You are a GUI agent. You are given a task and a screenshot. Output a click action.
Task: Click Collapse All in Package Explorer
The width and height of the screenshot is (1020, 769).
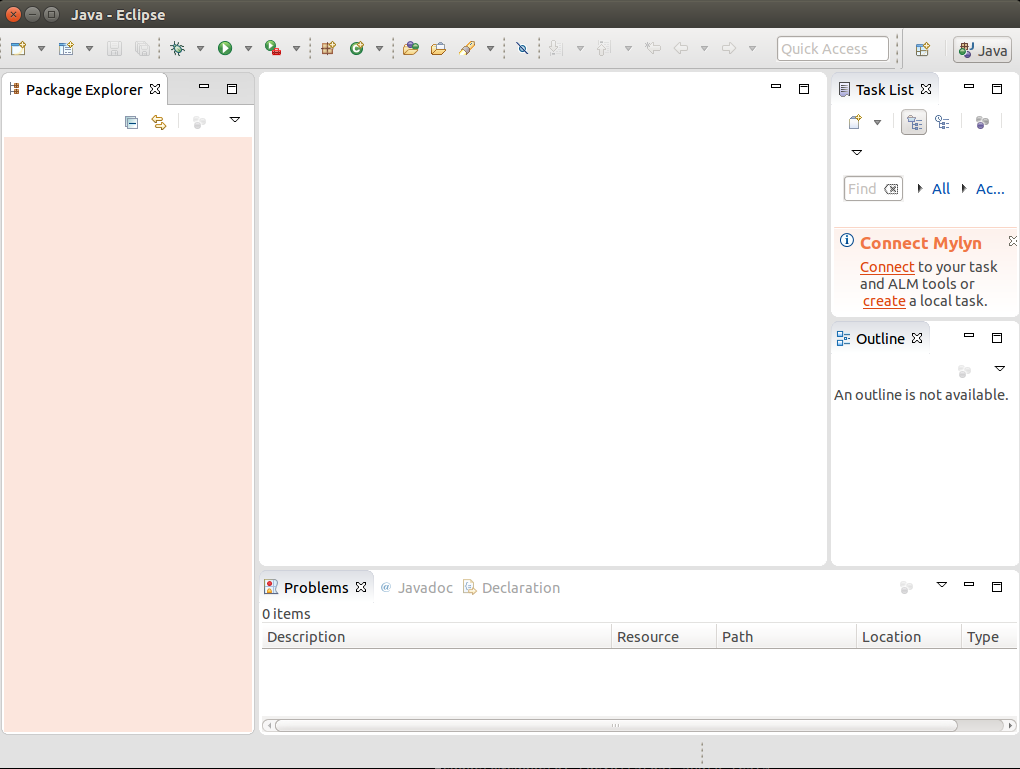131,122
